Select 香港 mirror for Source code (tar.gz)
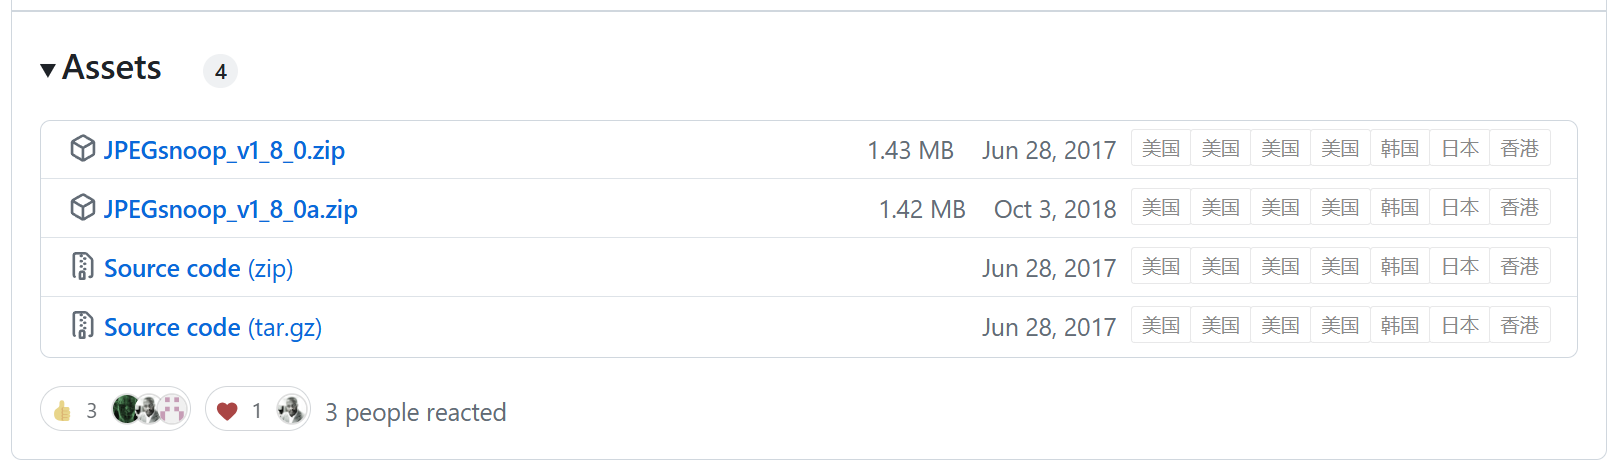The image size is (1616, 465). pos(1519,326)
